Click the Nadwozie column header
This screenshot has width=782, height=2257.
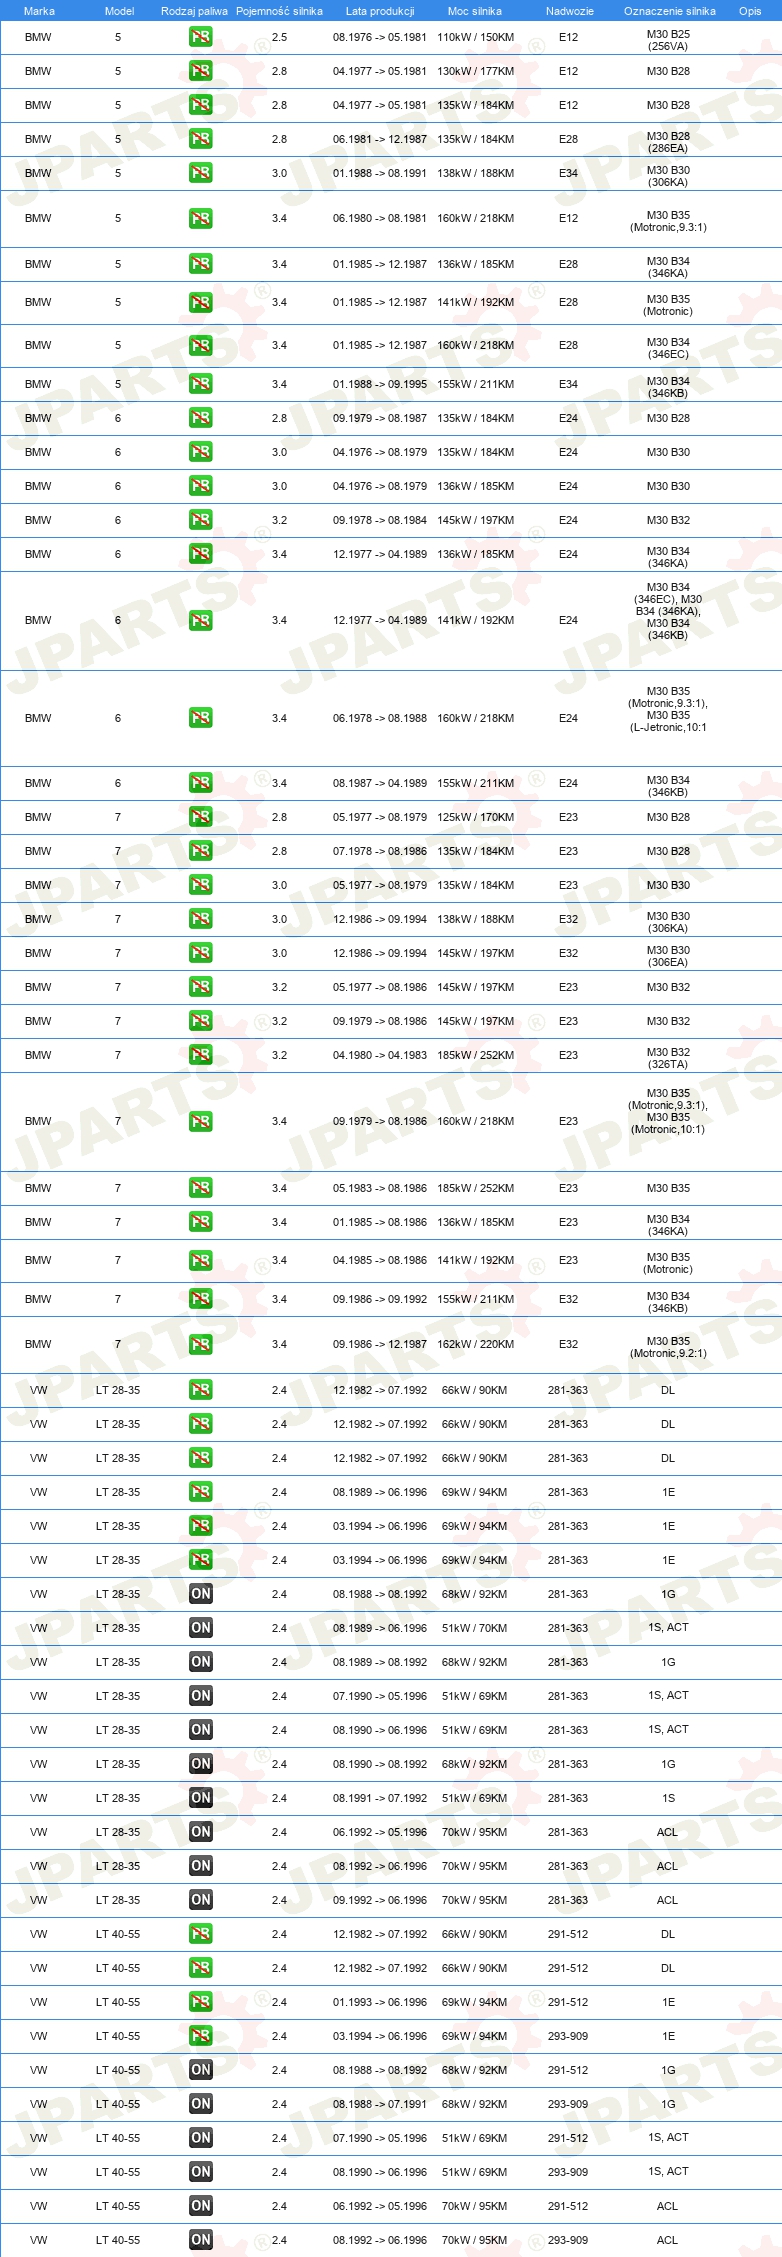(570, 11)
